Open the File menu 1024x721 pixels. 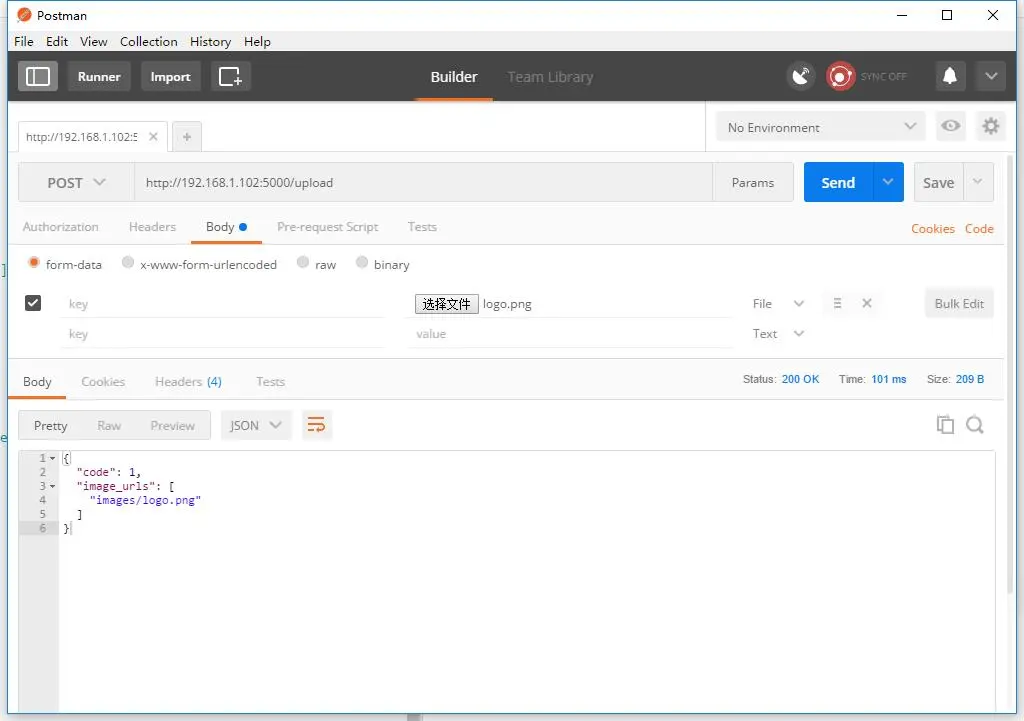(x=24, y=41)
